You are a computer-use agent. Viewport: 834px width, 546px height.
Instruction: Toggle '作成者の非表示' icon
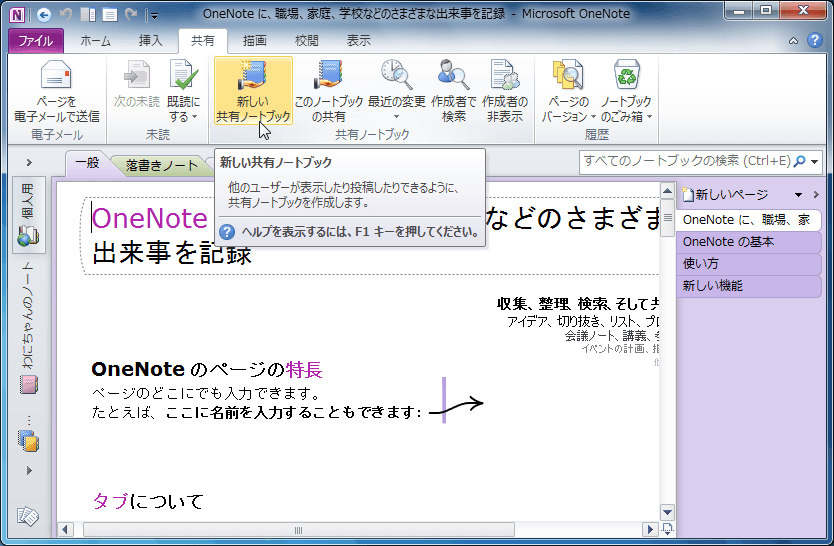point(505,74)
